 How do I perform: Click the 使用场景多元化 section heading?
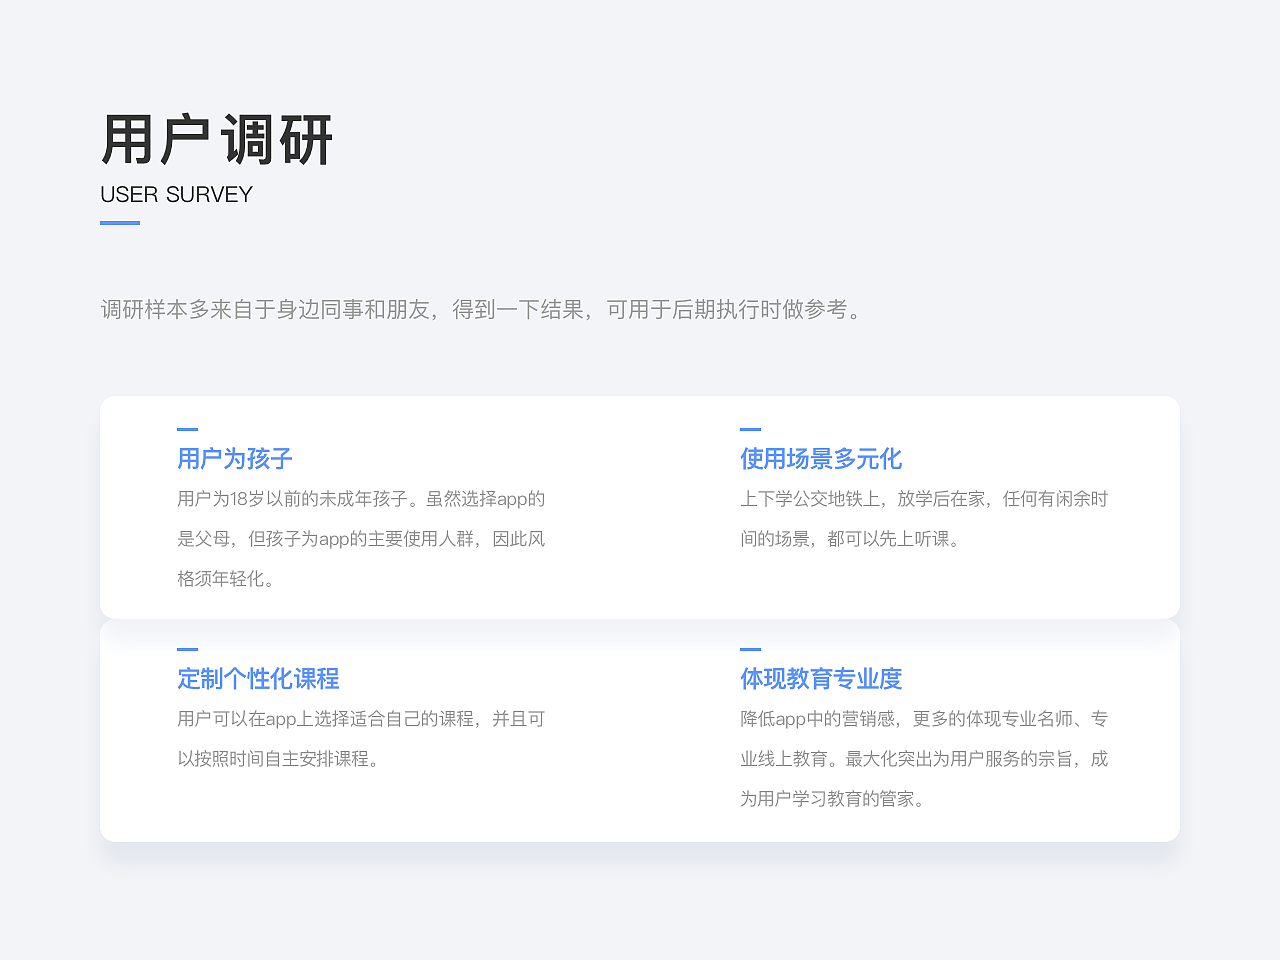coord(821,459)
